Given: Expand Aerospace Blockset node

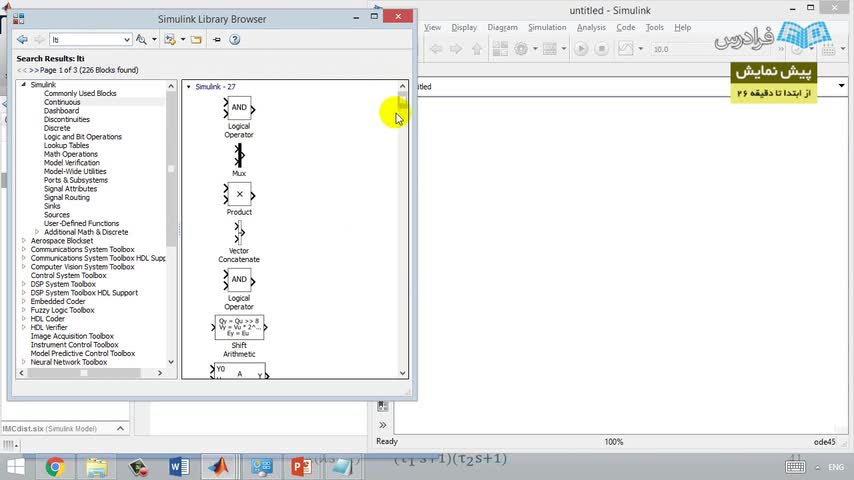Looking at the screenshot, I should tap(23, 241).
